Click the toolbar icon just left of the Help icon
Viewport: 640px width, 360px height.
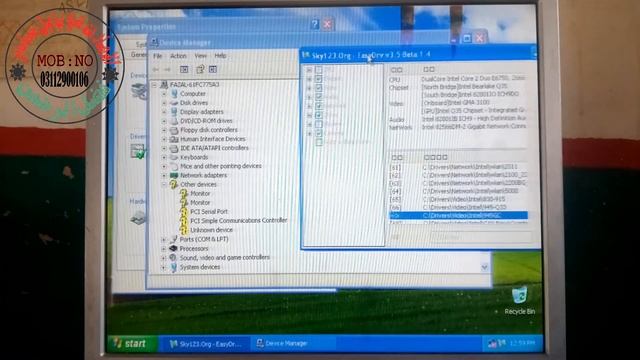click(x=184, y=69)
